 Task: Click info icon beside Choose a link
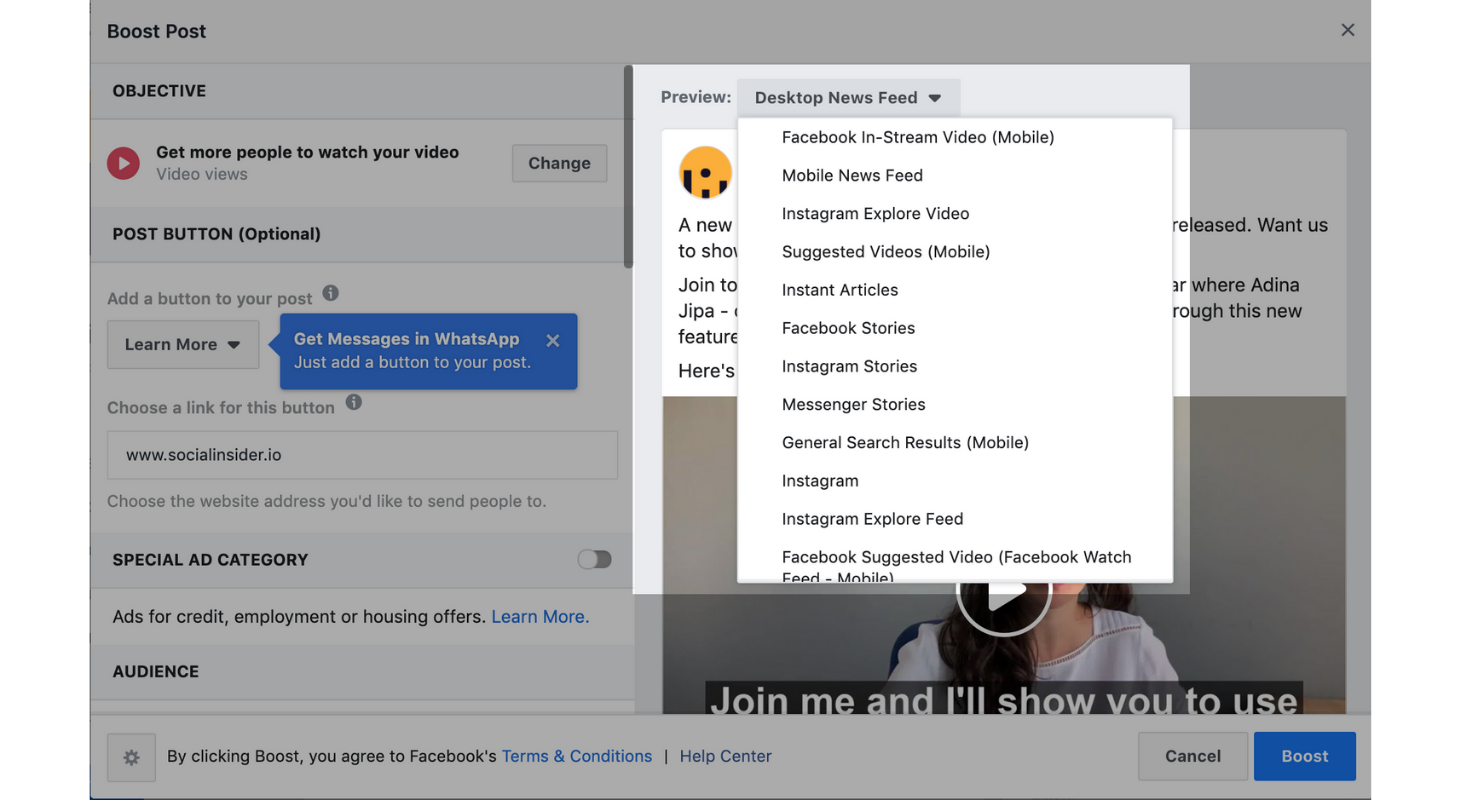354,402
